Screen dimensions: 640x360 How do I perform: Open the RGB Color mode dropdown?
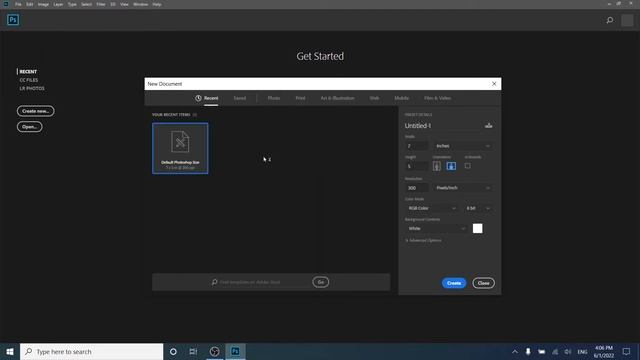pos(432,208)
